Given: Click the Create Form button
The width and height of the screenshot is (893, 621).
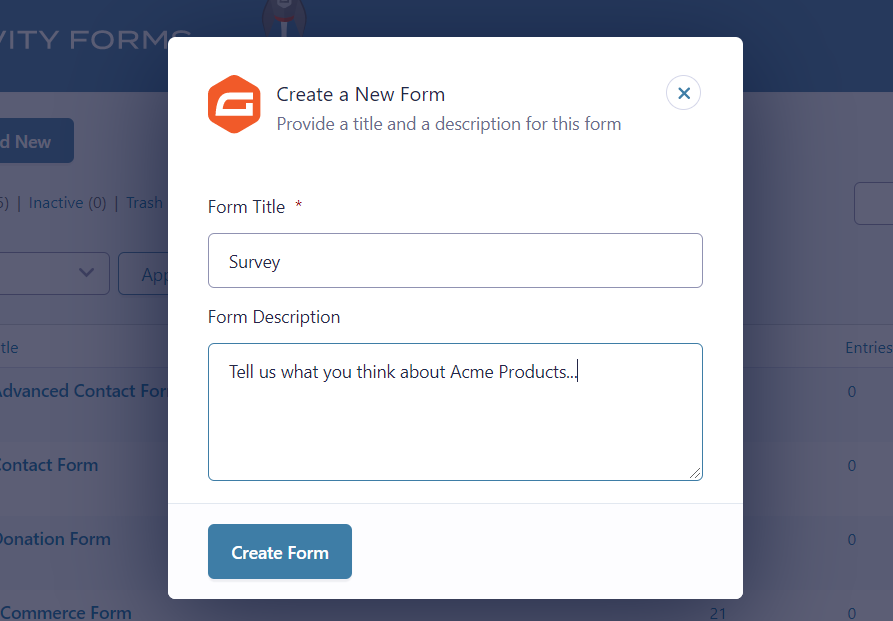Looking at the screenshot, I should pos(280,551).
